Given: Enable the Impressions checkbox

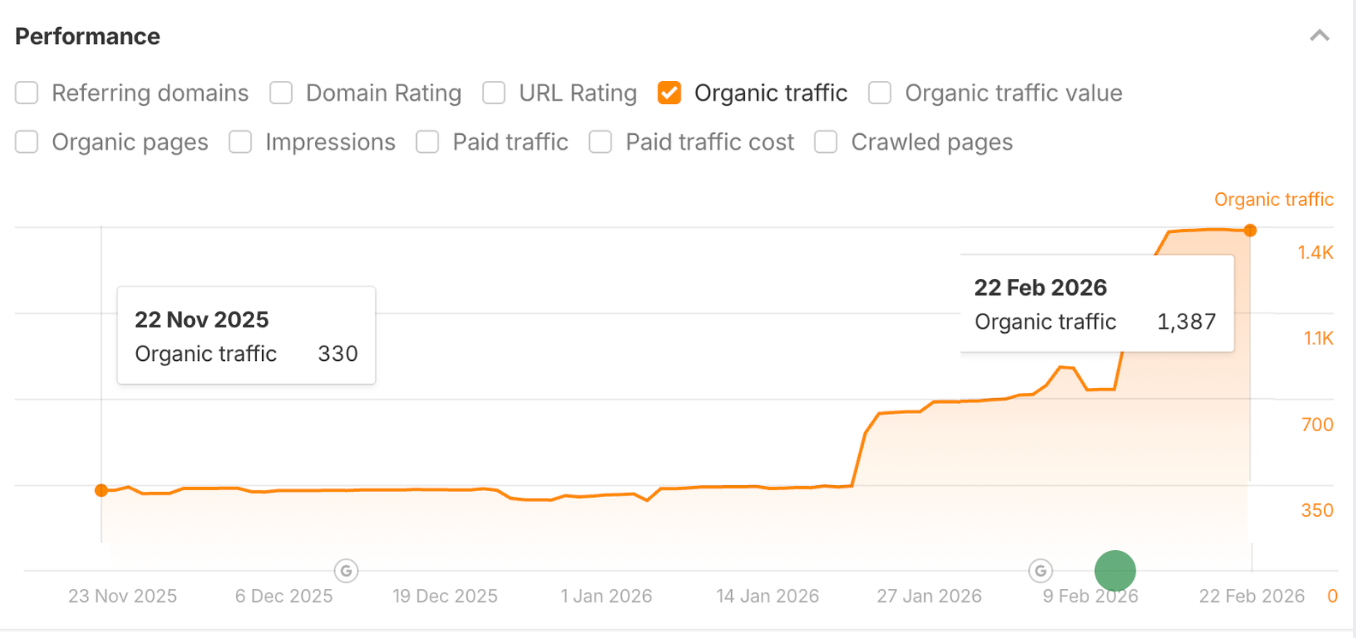Looking at the screenshot, I should pyautogui.click(x=240, y=142).
